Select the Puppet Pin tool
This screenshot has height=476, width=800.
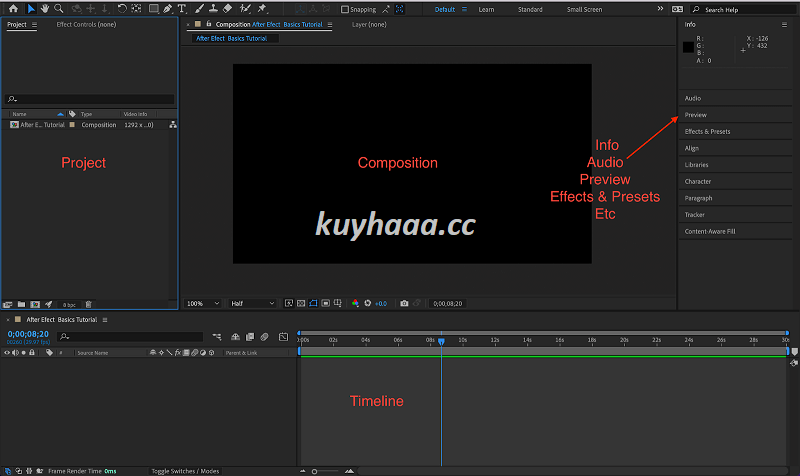point(262,9)
